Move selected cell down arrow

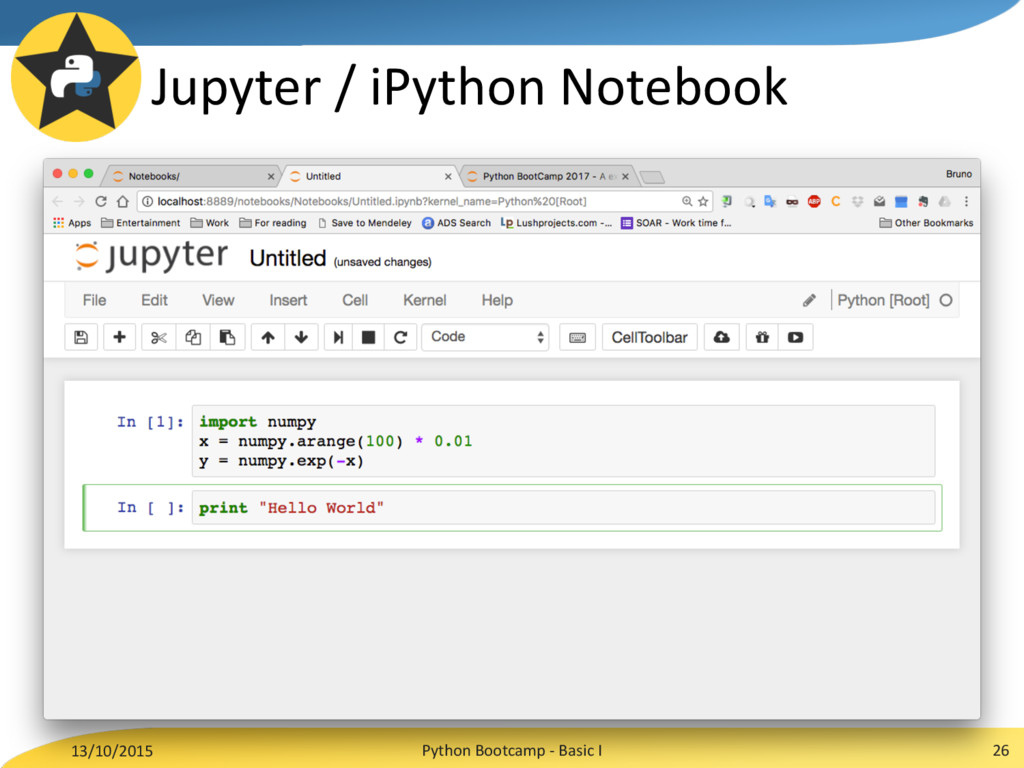pos(301,337)
